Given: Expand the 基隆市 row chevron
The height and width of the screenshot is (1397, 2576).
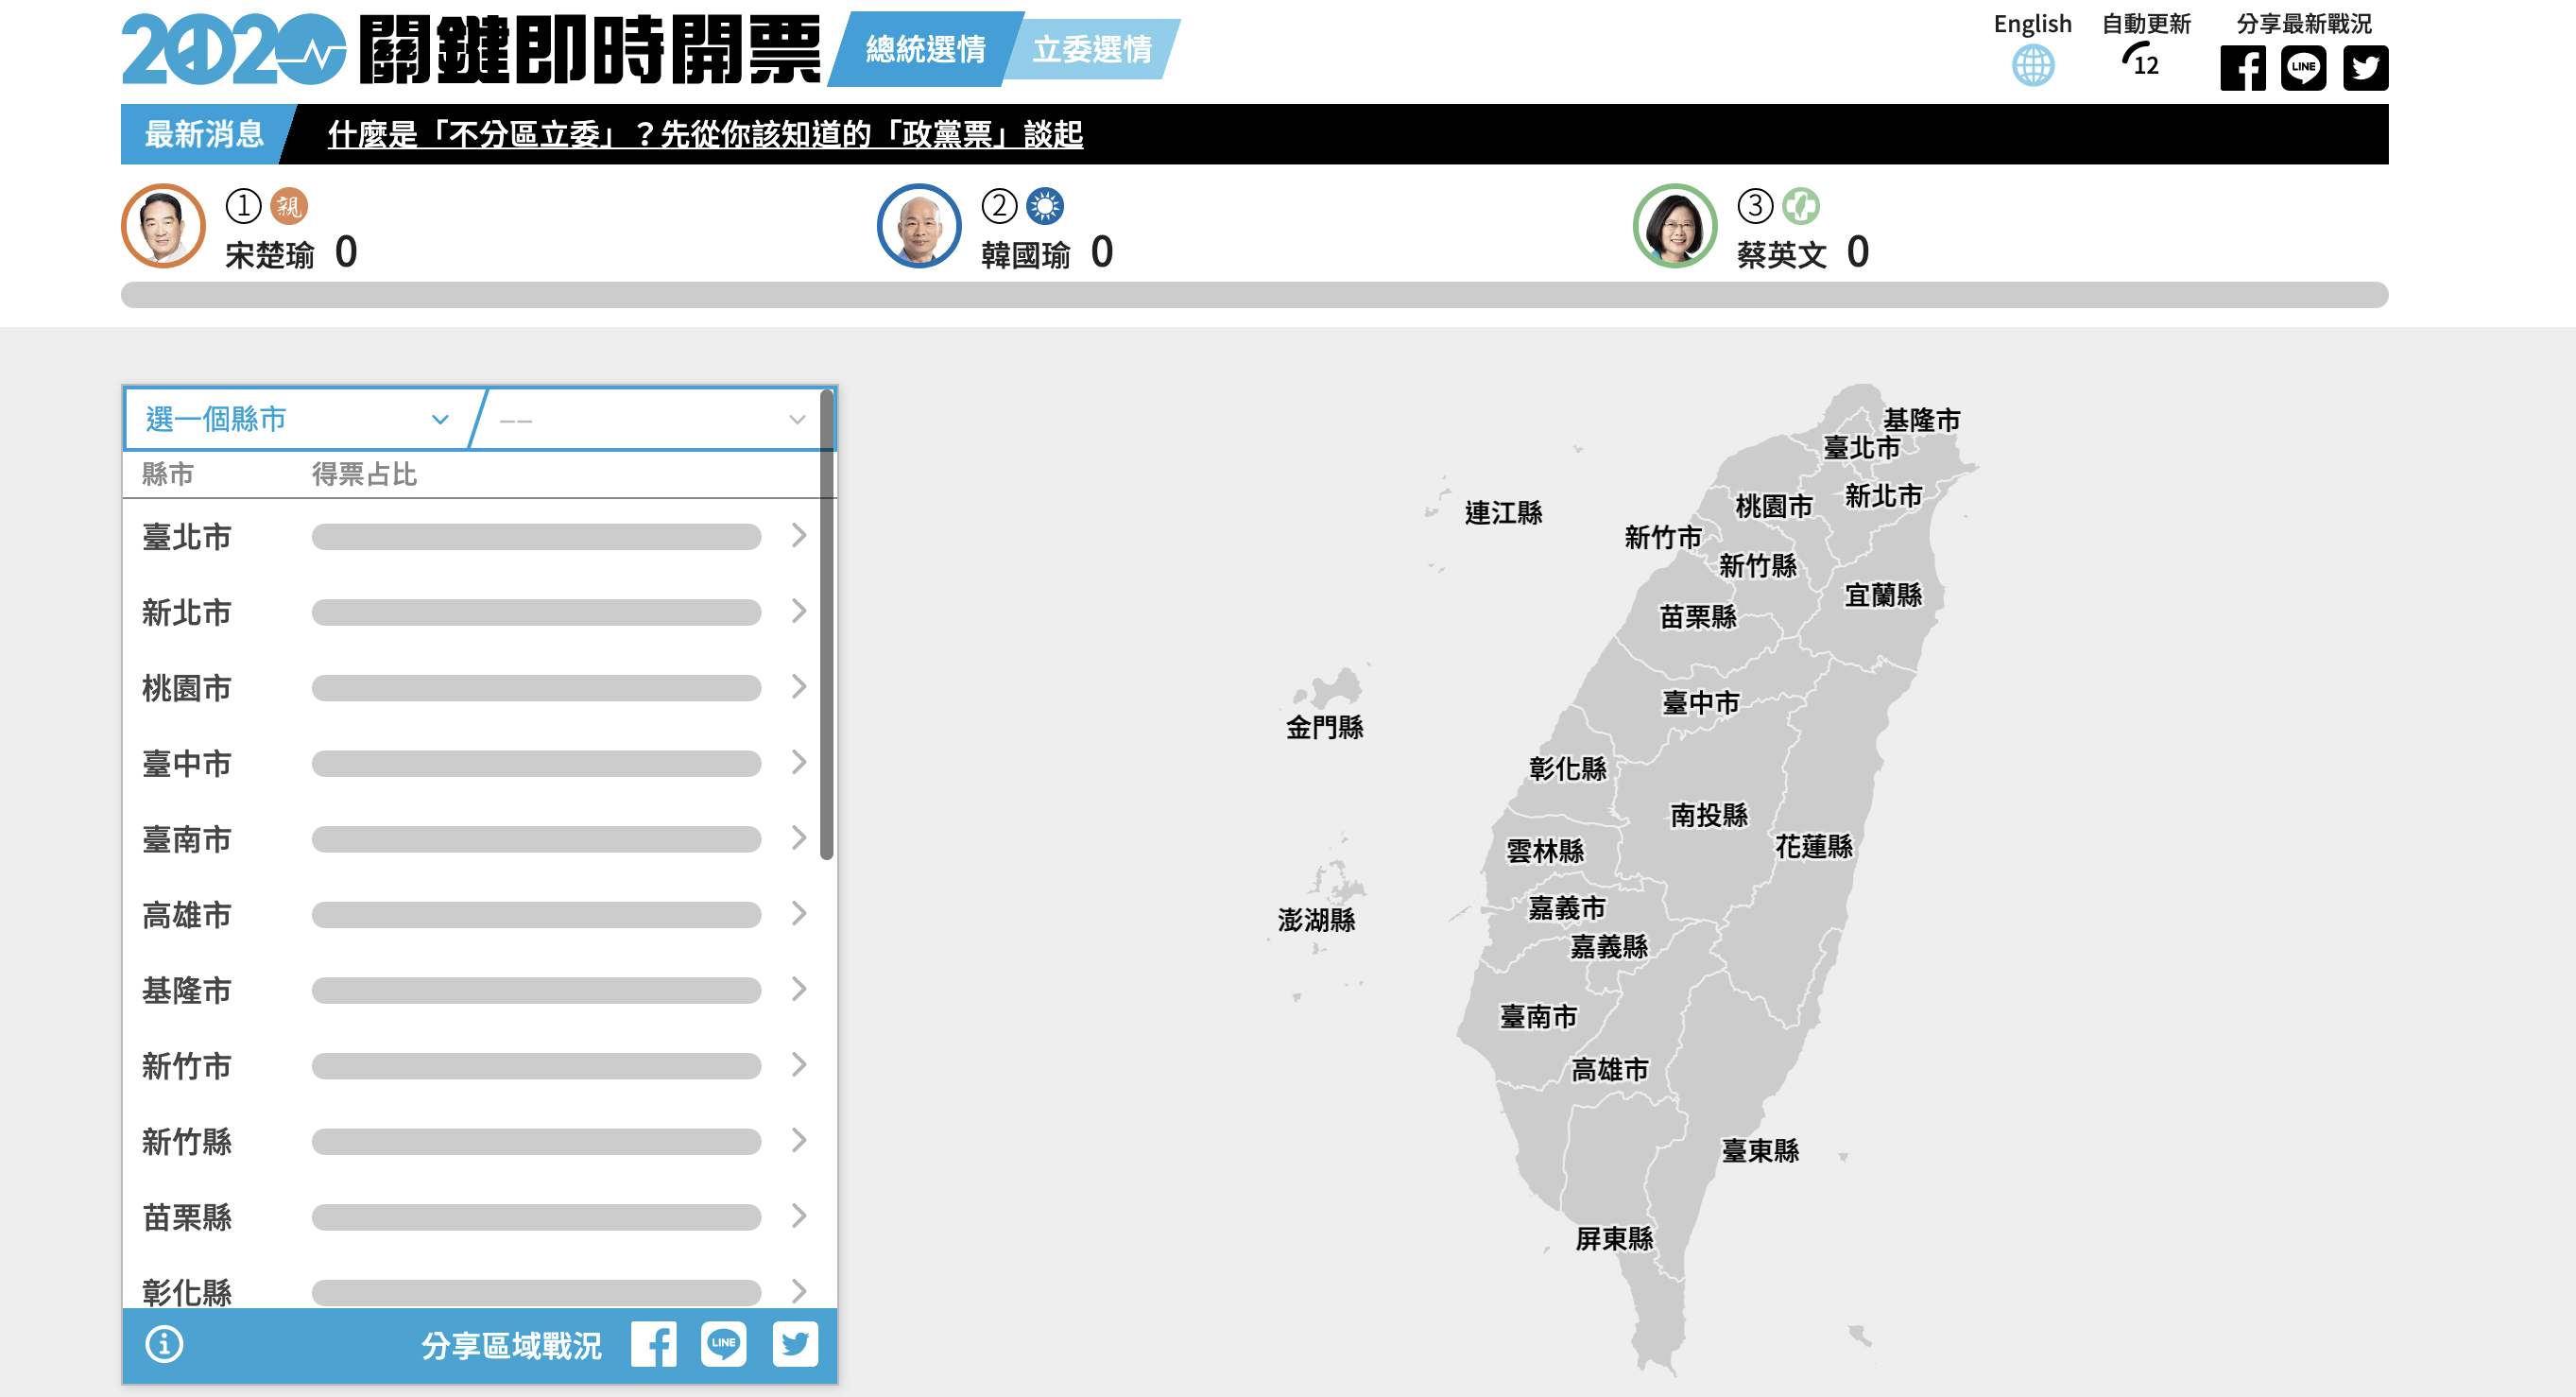Looking at the screenshot, I should [798, 989].
